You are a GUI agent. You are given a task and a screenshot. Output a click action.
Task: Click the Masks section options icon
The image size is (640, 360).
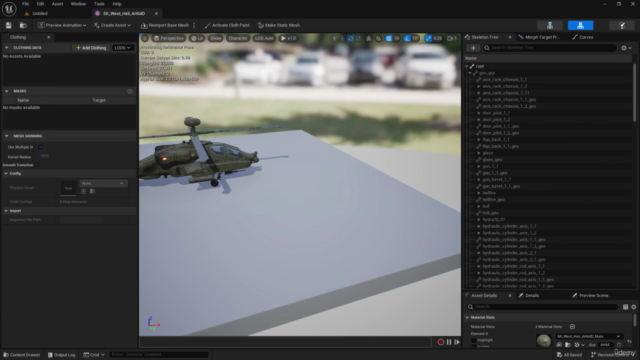pos(130,91)
